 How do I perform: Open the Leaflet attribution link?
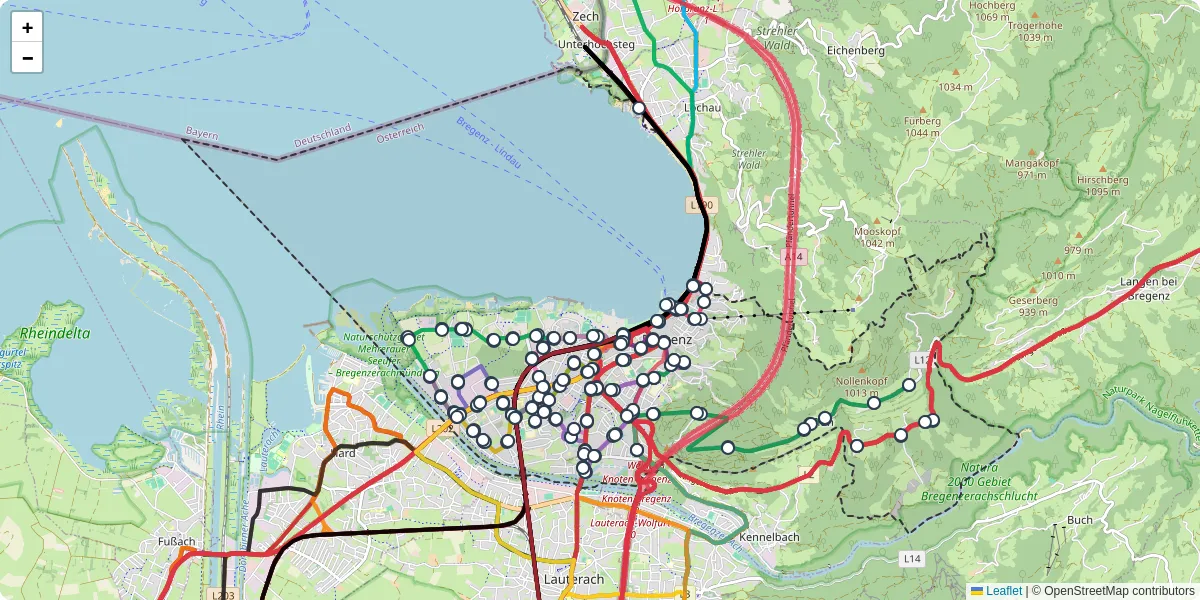pyautogui.click(x=997, y=591)
